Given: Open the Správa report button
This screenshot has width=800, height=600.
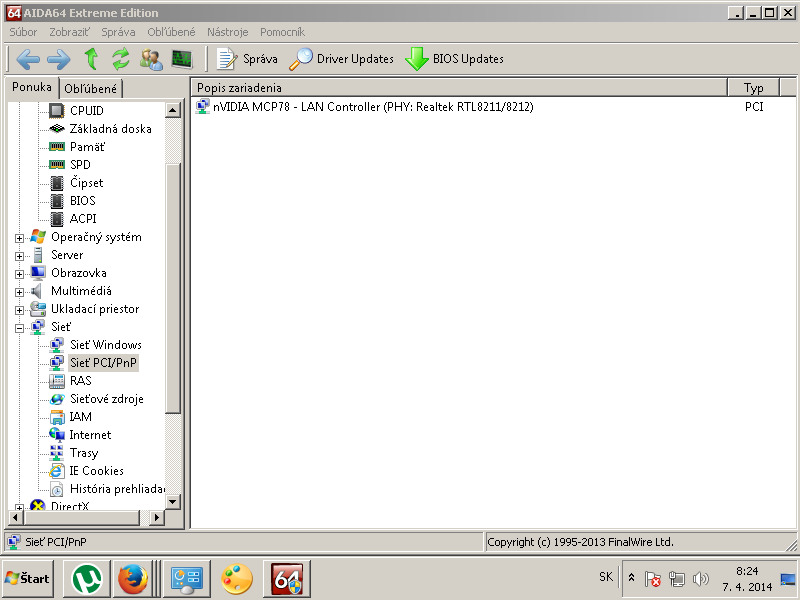Looking at the screenshot, I should tap(247, 59).
